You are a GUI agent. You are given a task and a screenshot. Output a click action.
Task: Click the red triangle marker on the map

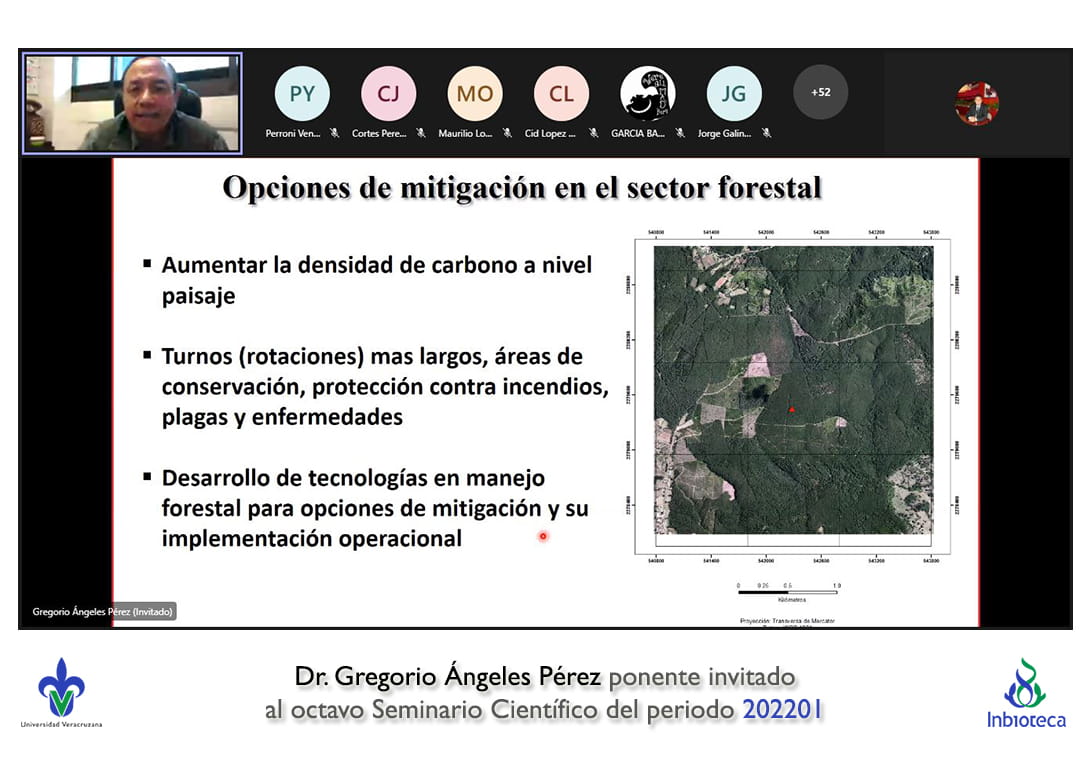[x=791, y=409]
